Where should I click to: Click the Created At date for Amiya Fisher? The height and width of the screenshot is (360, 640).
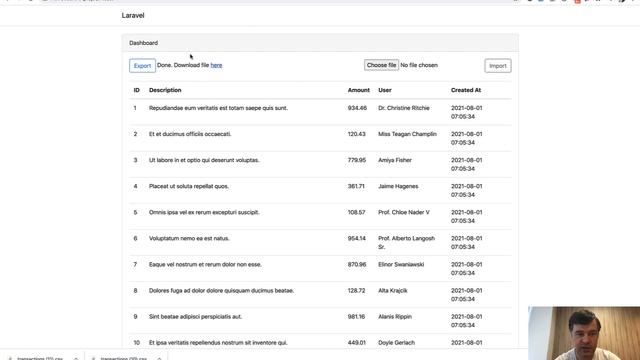(467, 164)
